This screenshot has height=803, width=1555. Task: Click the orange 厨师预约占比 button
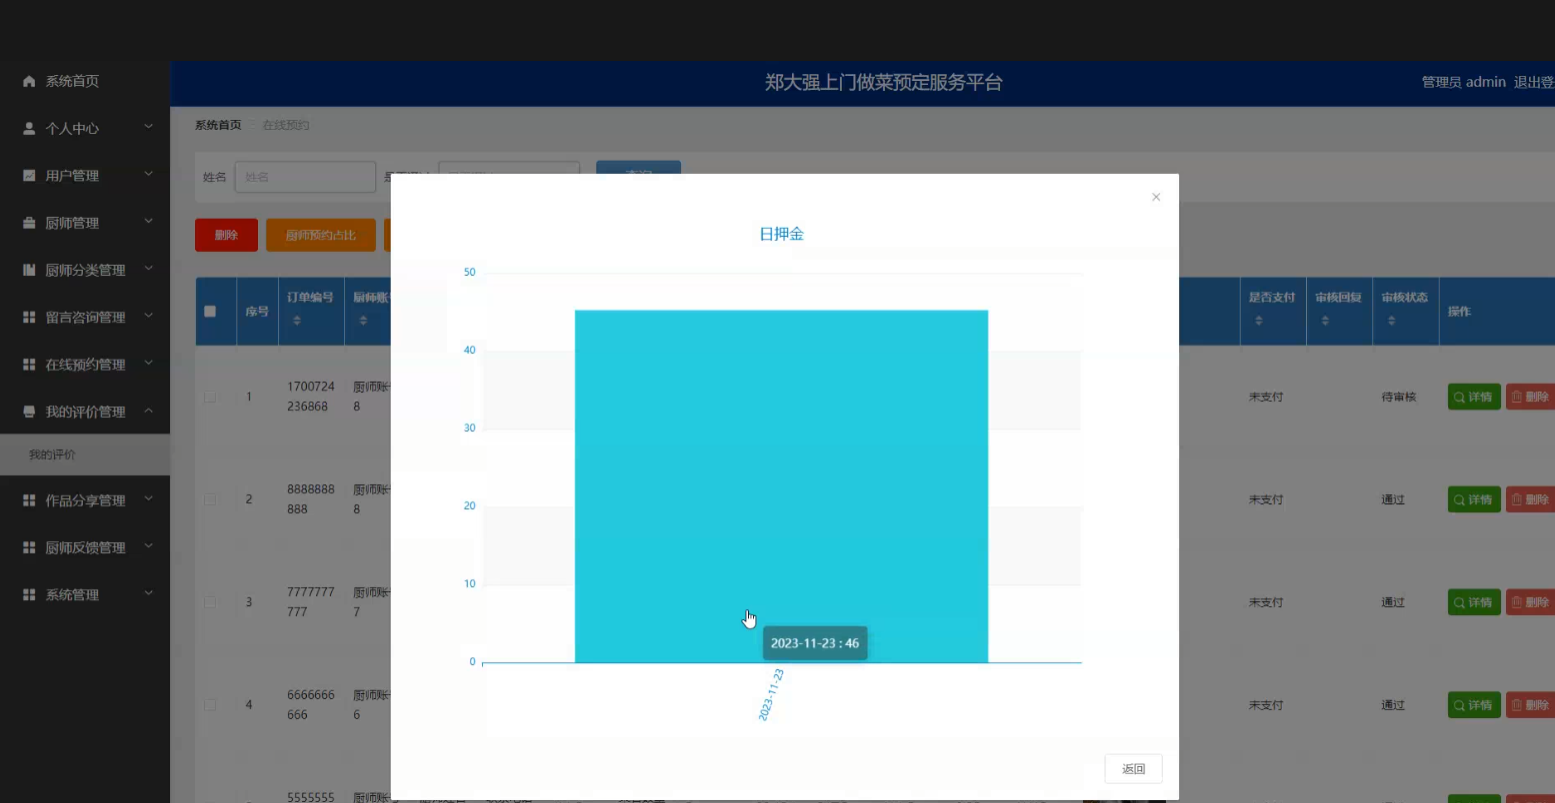point(321,235)
